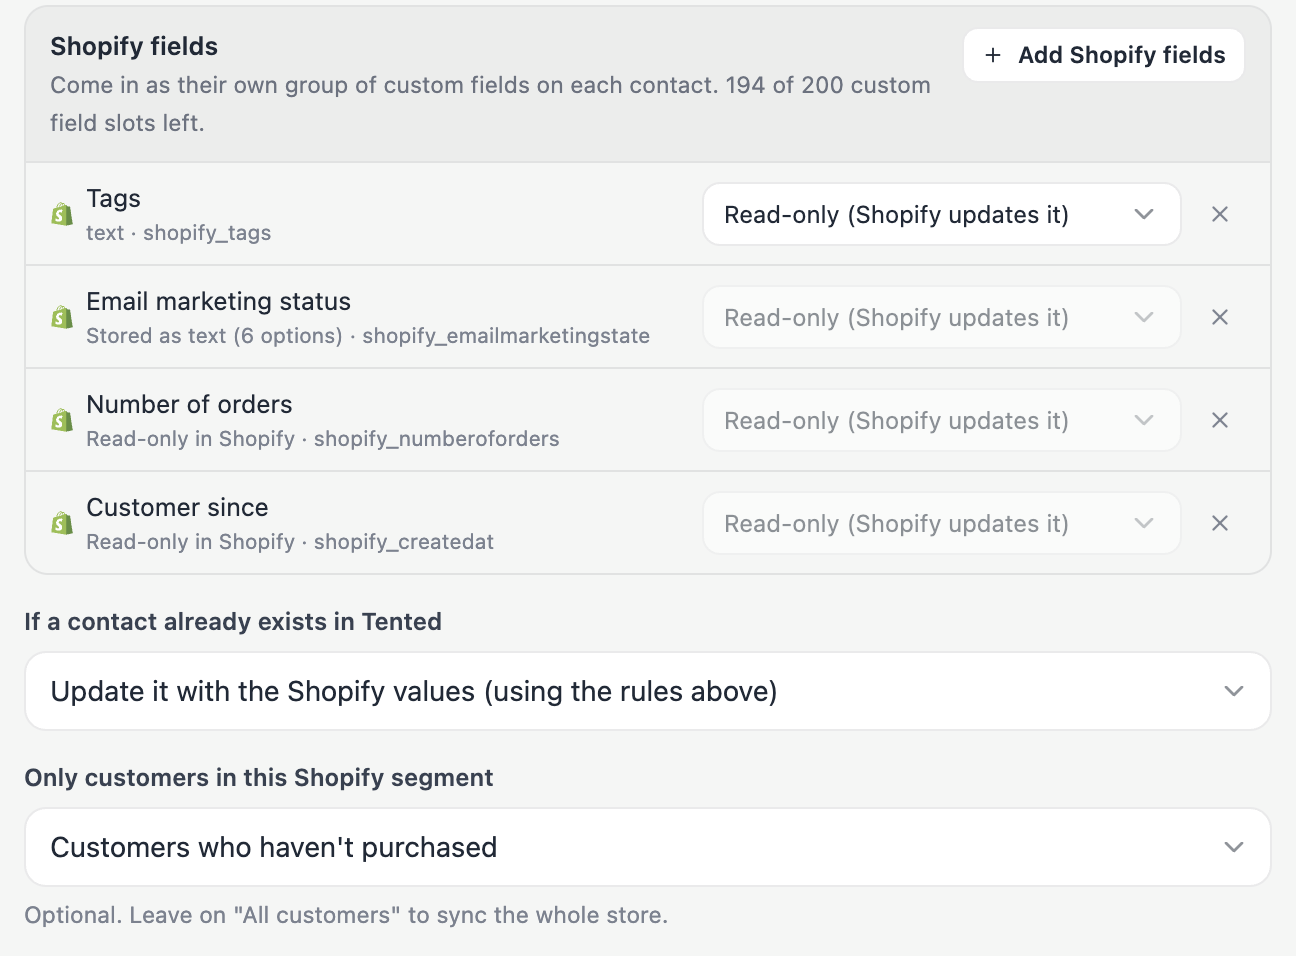Click the 'Optional. Leave on All customers' hint text
Image resolution: width=1296 pixels, height=956 pixels.
pos(346,915)
